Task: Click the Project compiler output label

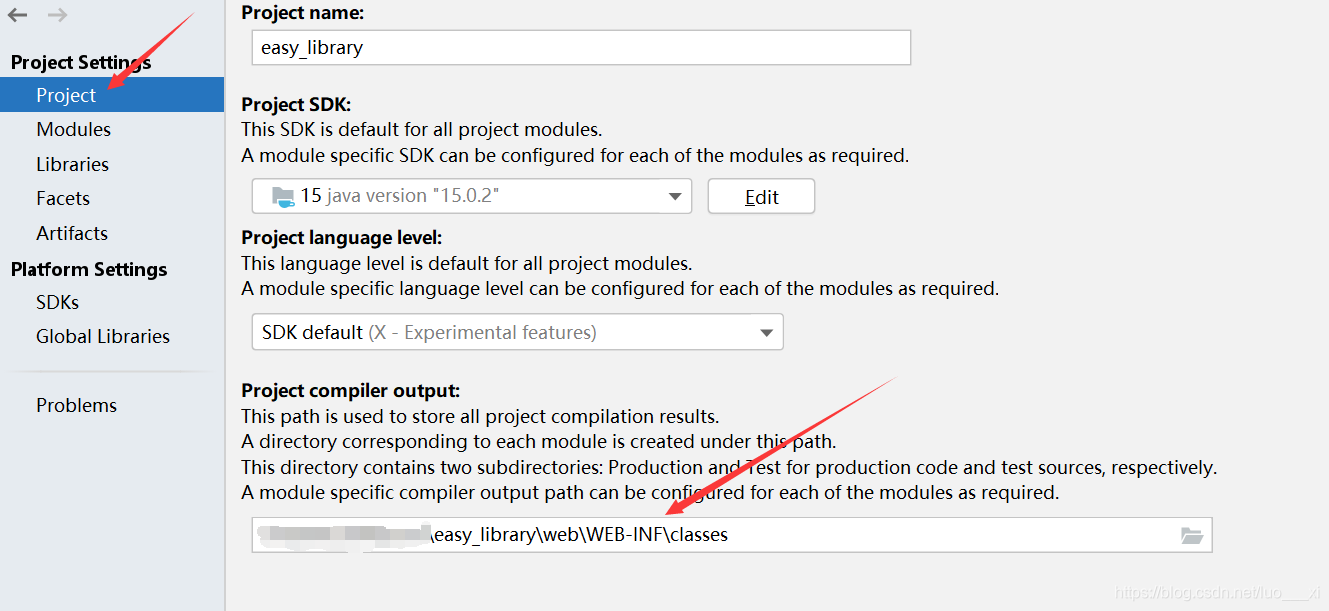Action: tap(351, 391)
